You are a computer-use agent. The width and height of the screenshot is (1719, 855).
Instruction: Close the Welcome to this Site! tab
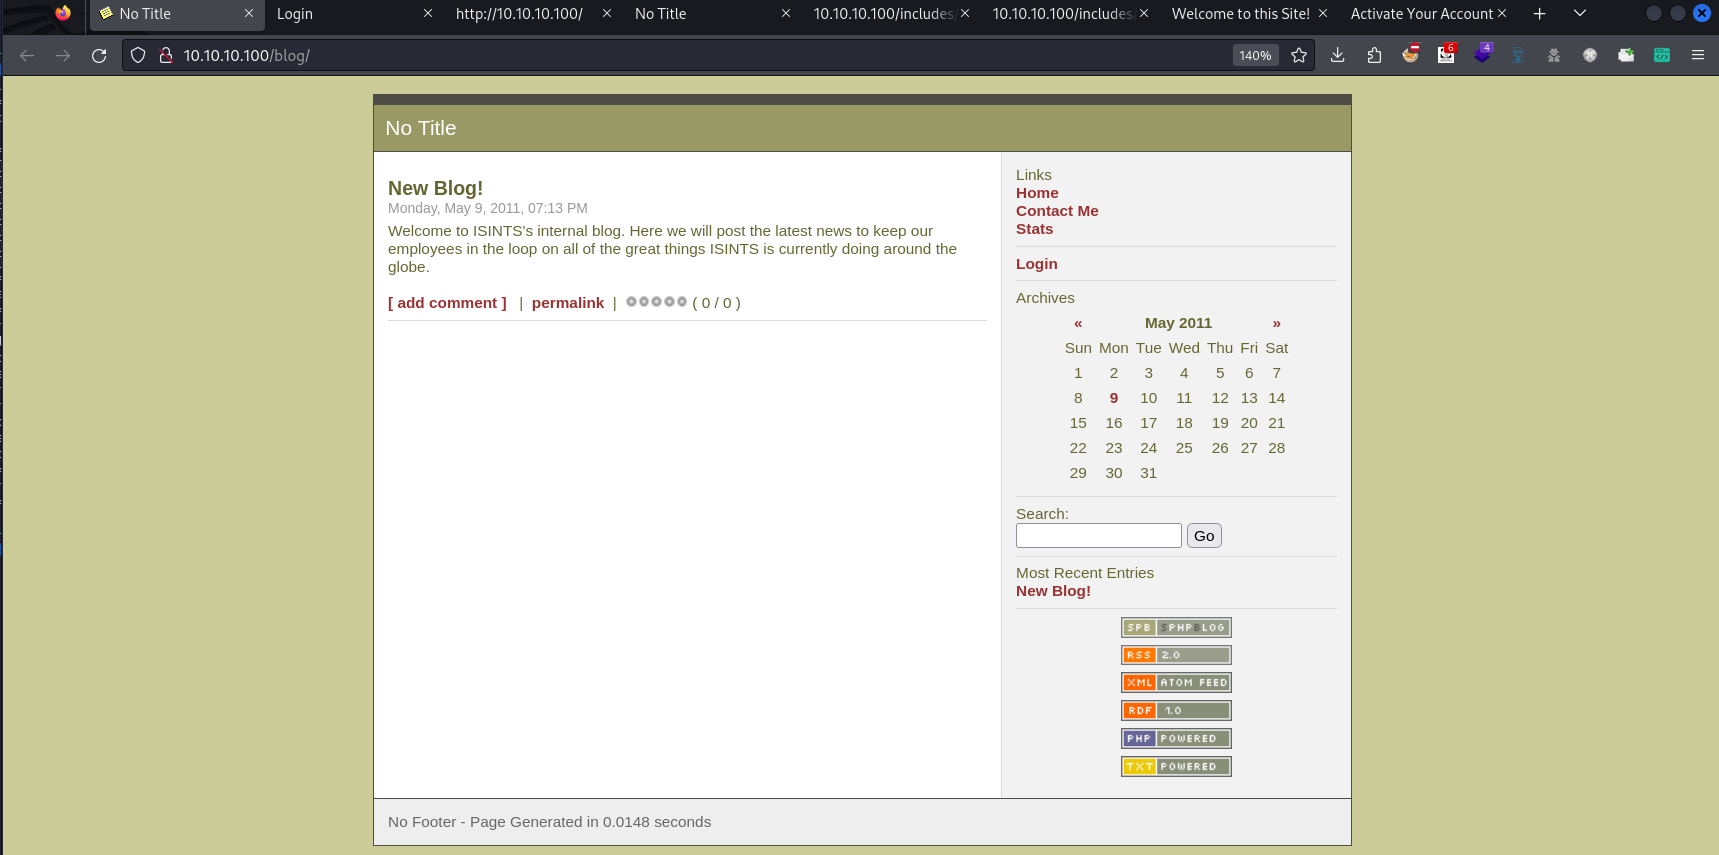tap(1323, 14)
